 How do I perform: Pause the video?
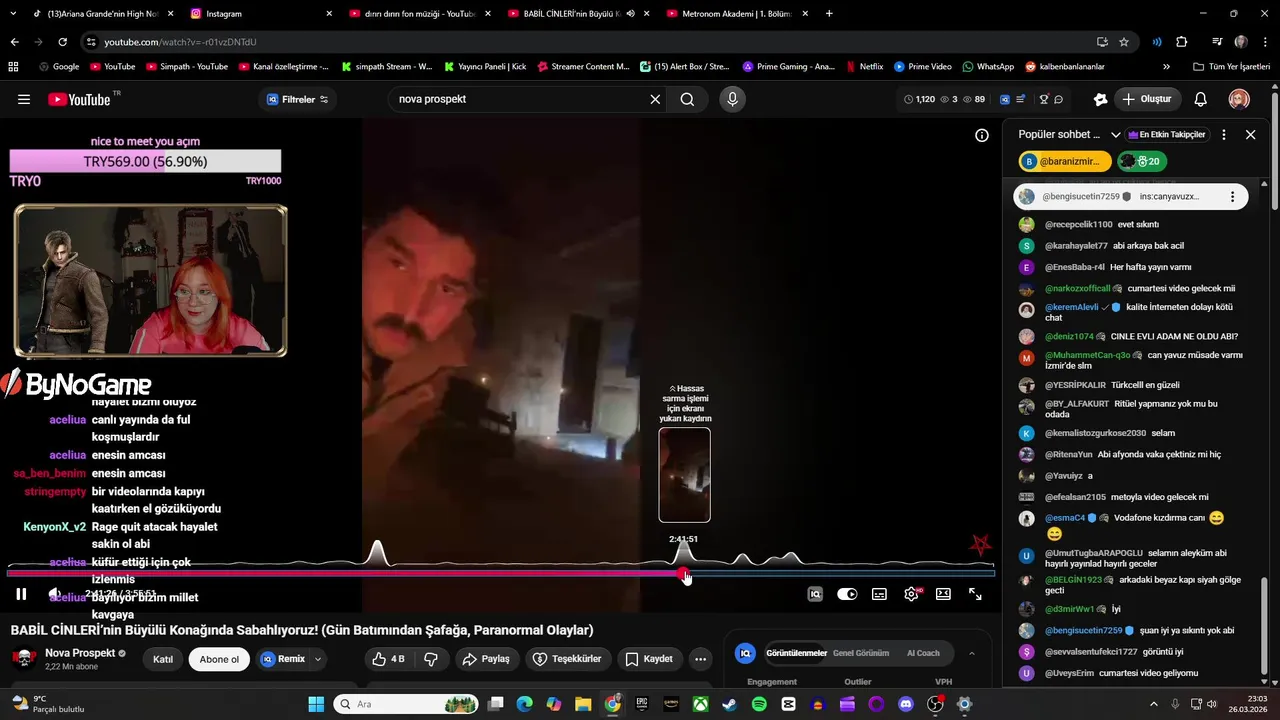pyautogui.click(x=21, y=594)
